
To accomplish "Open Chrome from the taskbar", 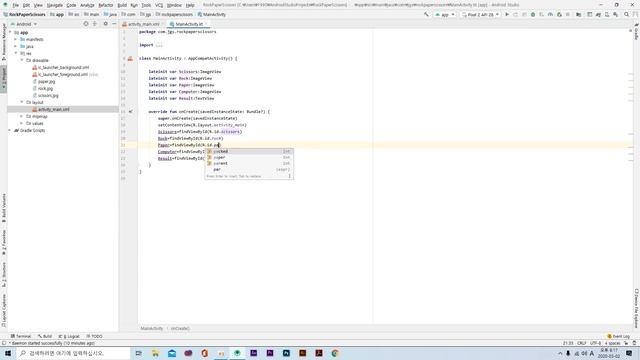I will 335,353.
